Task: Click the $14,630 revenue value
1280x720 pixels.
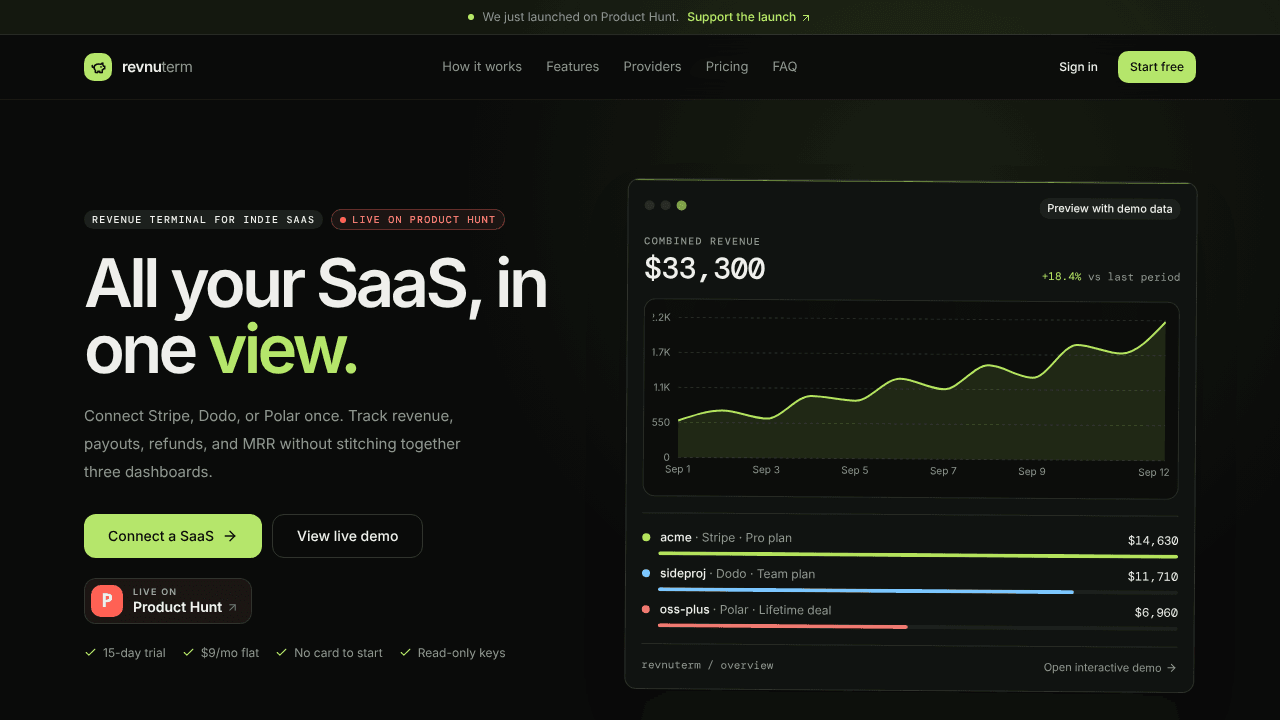Action: pos(1153,540)
